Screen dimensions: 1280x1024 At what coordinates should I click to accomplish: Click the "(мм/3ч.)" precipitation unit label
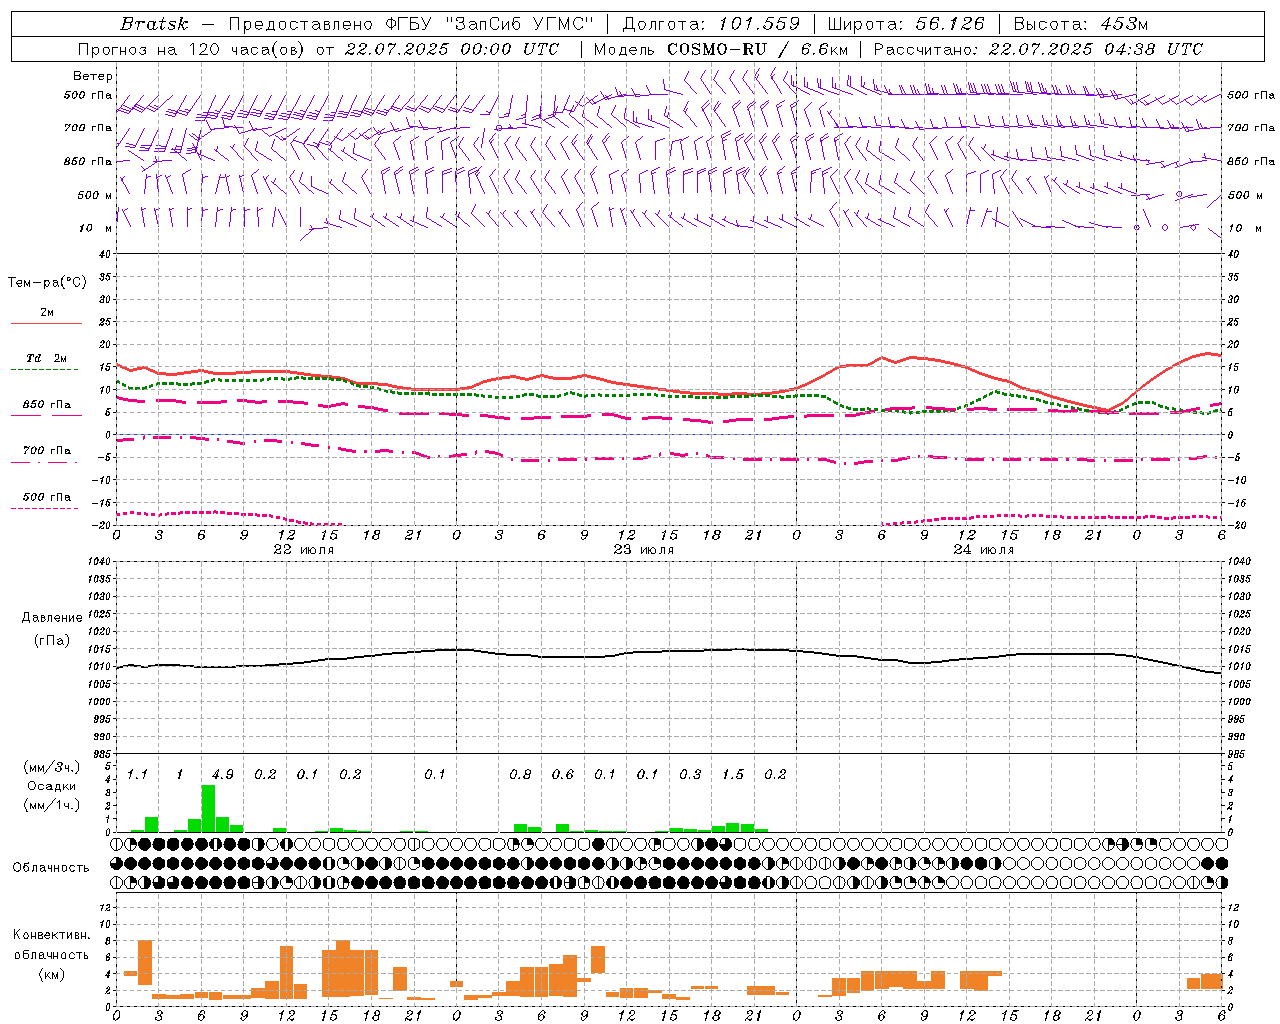pyautogui.click(x=51, y=768)
